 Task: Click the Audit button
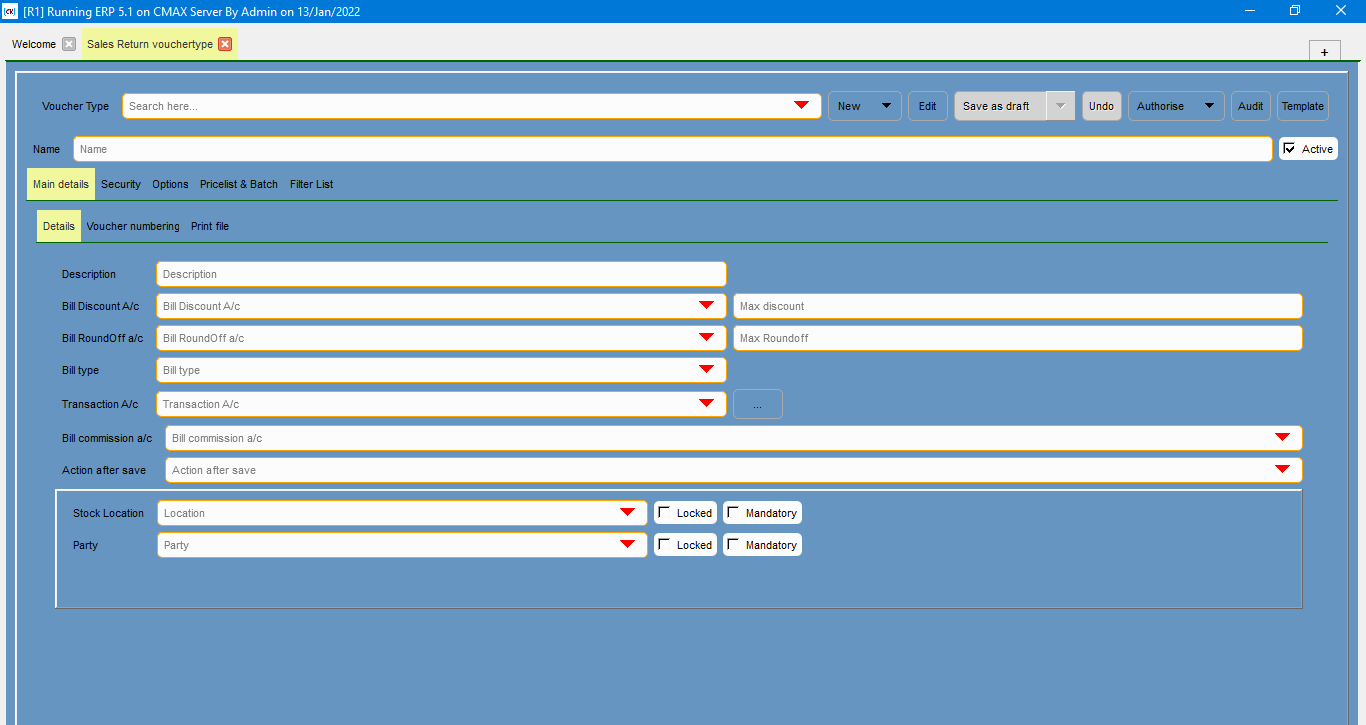click(x=1251, y=106)
